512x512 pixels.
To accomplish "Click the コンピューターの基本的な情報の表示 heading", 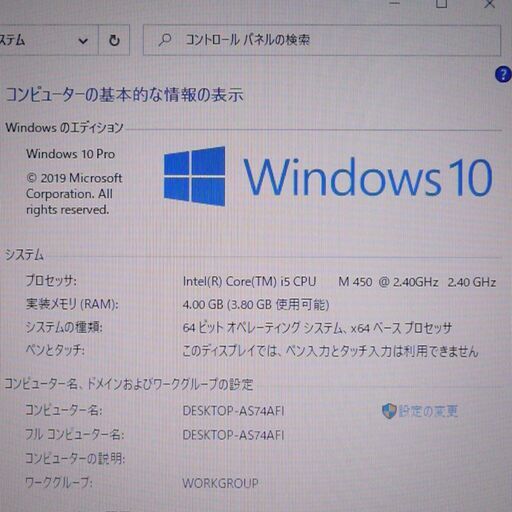I will (124, 94).
